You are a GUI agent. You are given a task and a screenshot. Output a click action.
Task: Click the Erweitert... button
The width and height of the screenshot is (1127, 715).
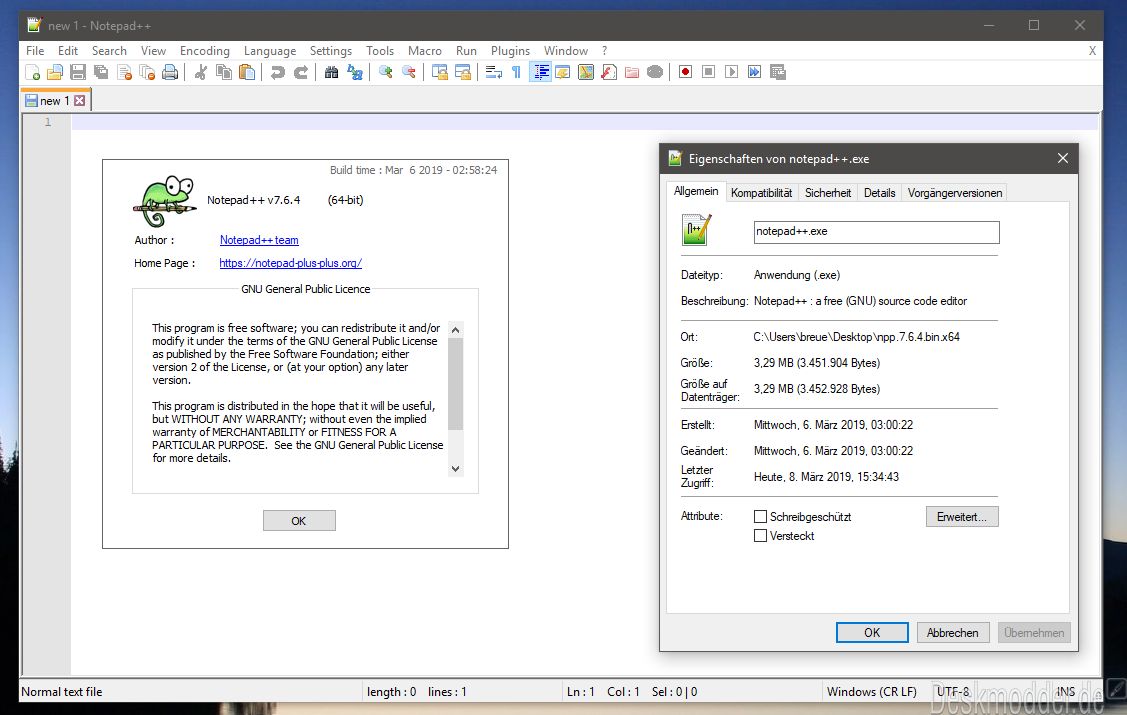click(x=962, y=517)
